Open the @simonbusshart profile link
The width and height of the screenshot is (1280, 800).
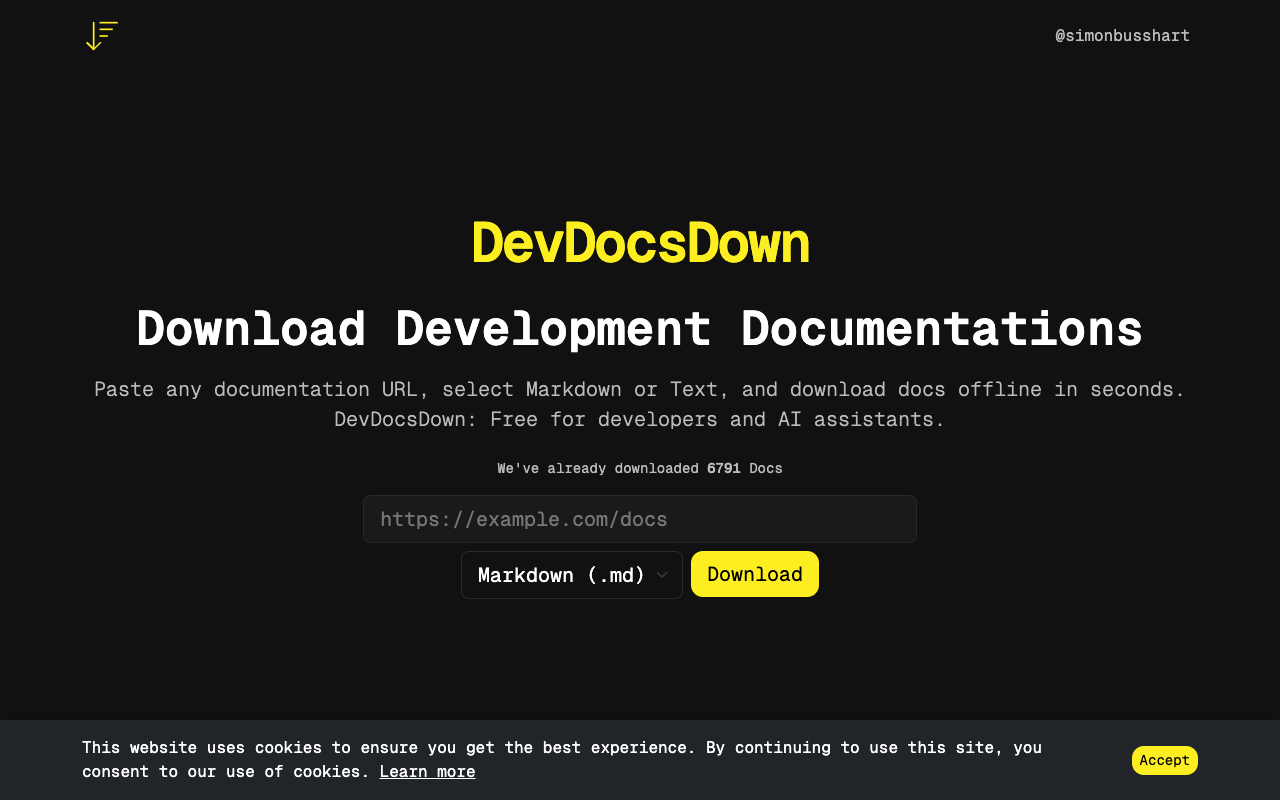point(1122,35)
